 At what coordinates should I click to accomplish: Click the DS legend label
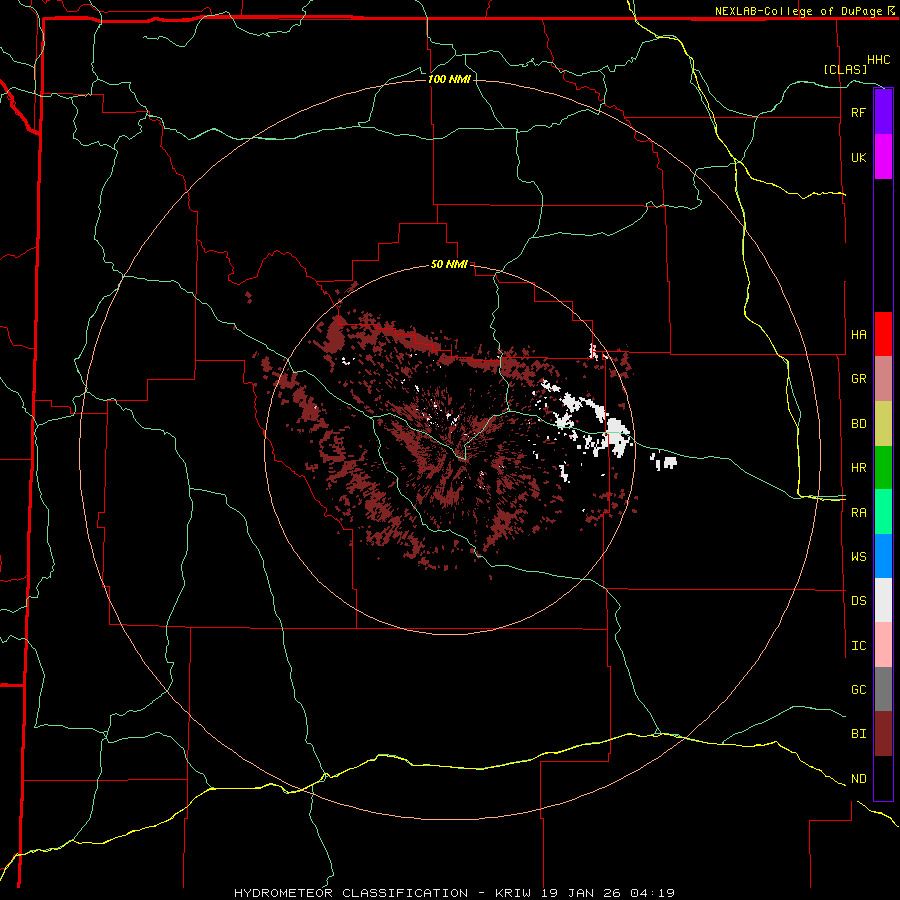pyautogui.click(x=858, y=600)
